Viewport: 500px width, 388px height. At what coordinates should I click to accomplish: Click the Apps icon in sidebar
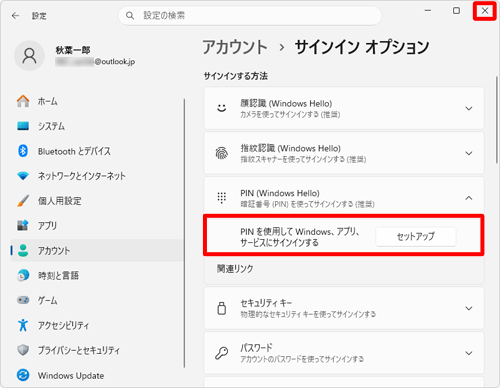[23, 225]
